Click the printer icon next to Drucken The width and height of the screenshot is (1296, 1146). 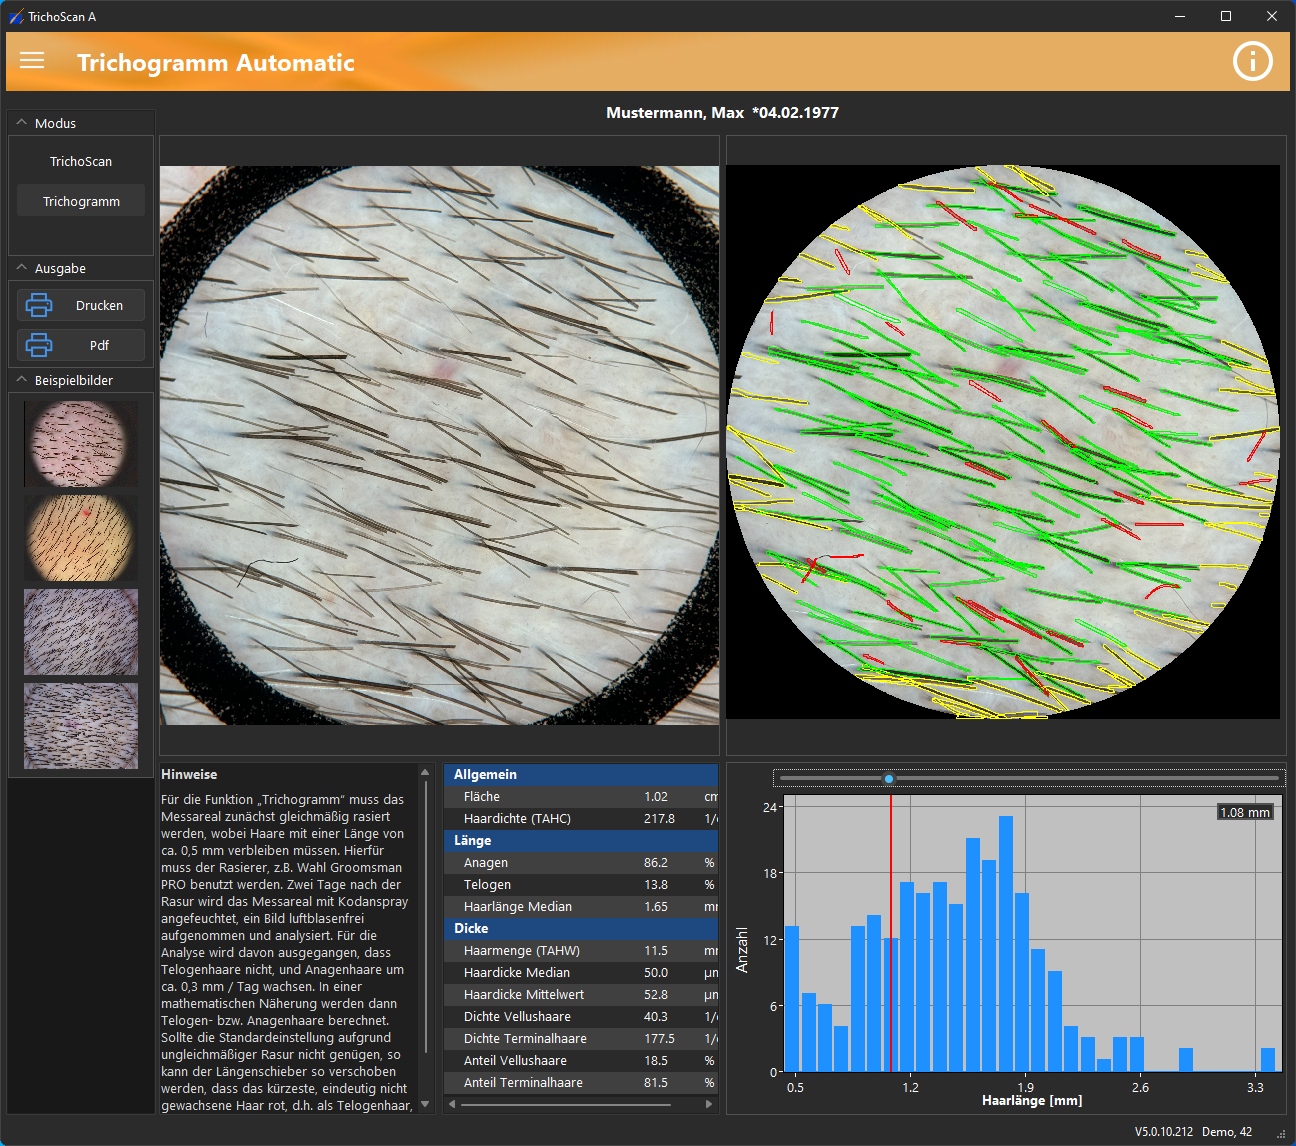38,305
